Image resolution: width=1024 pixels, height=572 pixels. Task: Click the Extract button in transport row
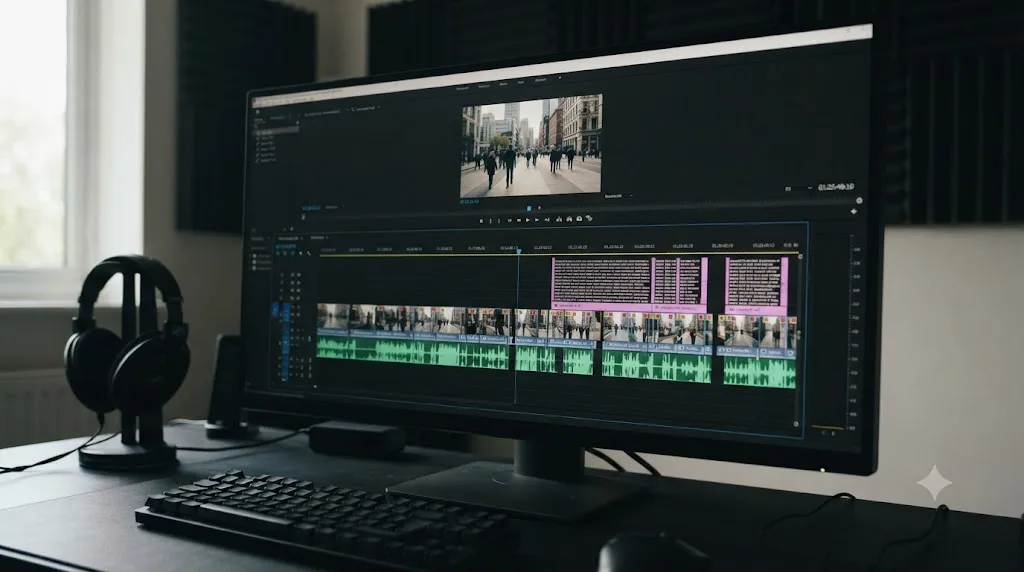569,219
